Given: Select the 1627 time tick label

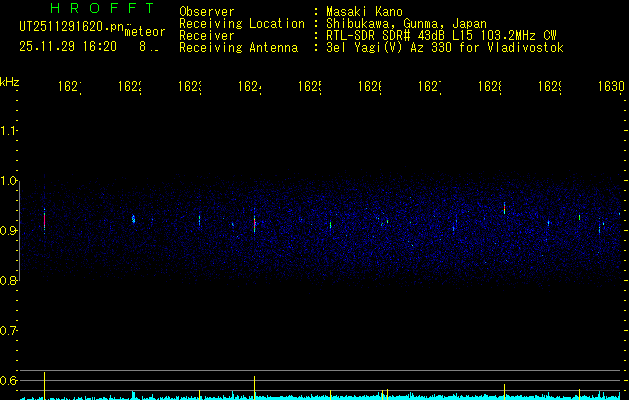Looking at the screenshot, I should click(x=430, y=86).
